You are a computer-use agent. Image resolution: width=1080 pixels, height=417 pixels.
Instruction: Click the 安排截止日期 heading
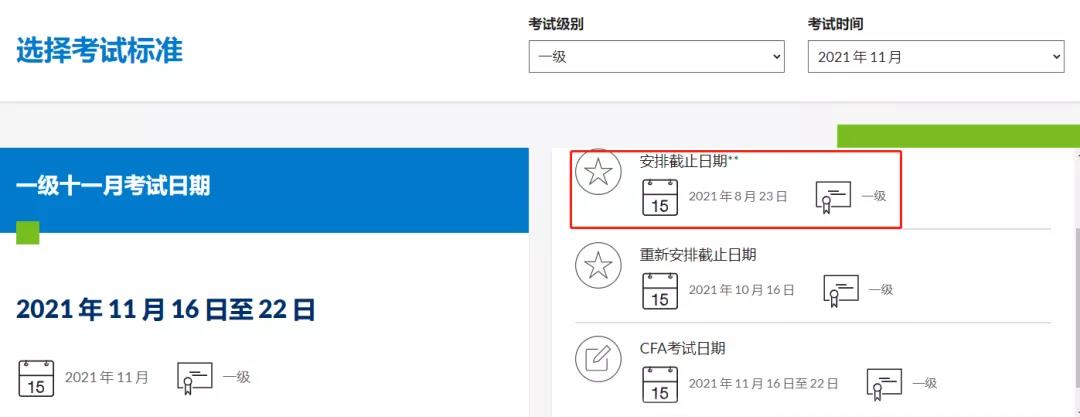pyautogui.click(x=684, y=161)
